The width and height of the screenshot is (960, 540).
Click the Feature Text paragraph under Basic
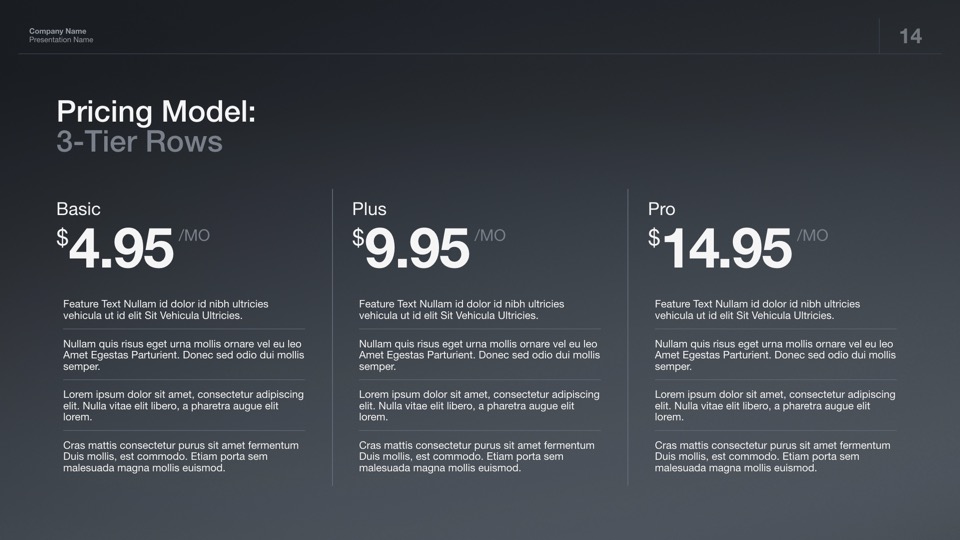pos(166,310)
